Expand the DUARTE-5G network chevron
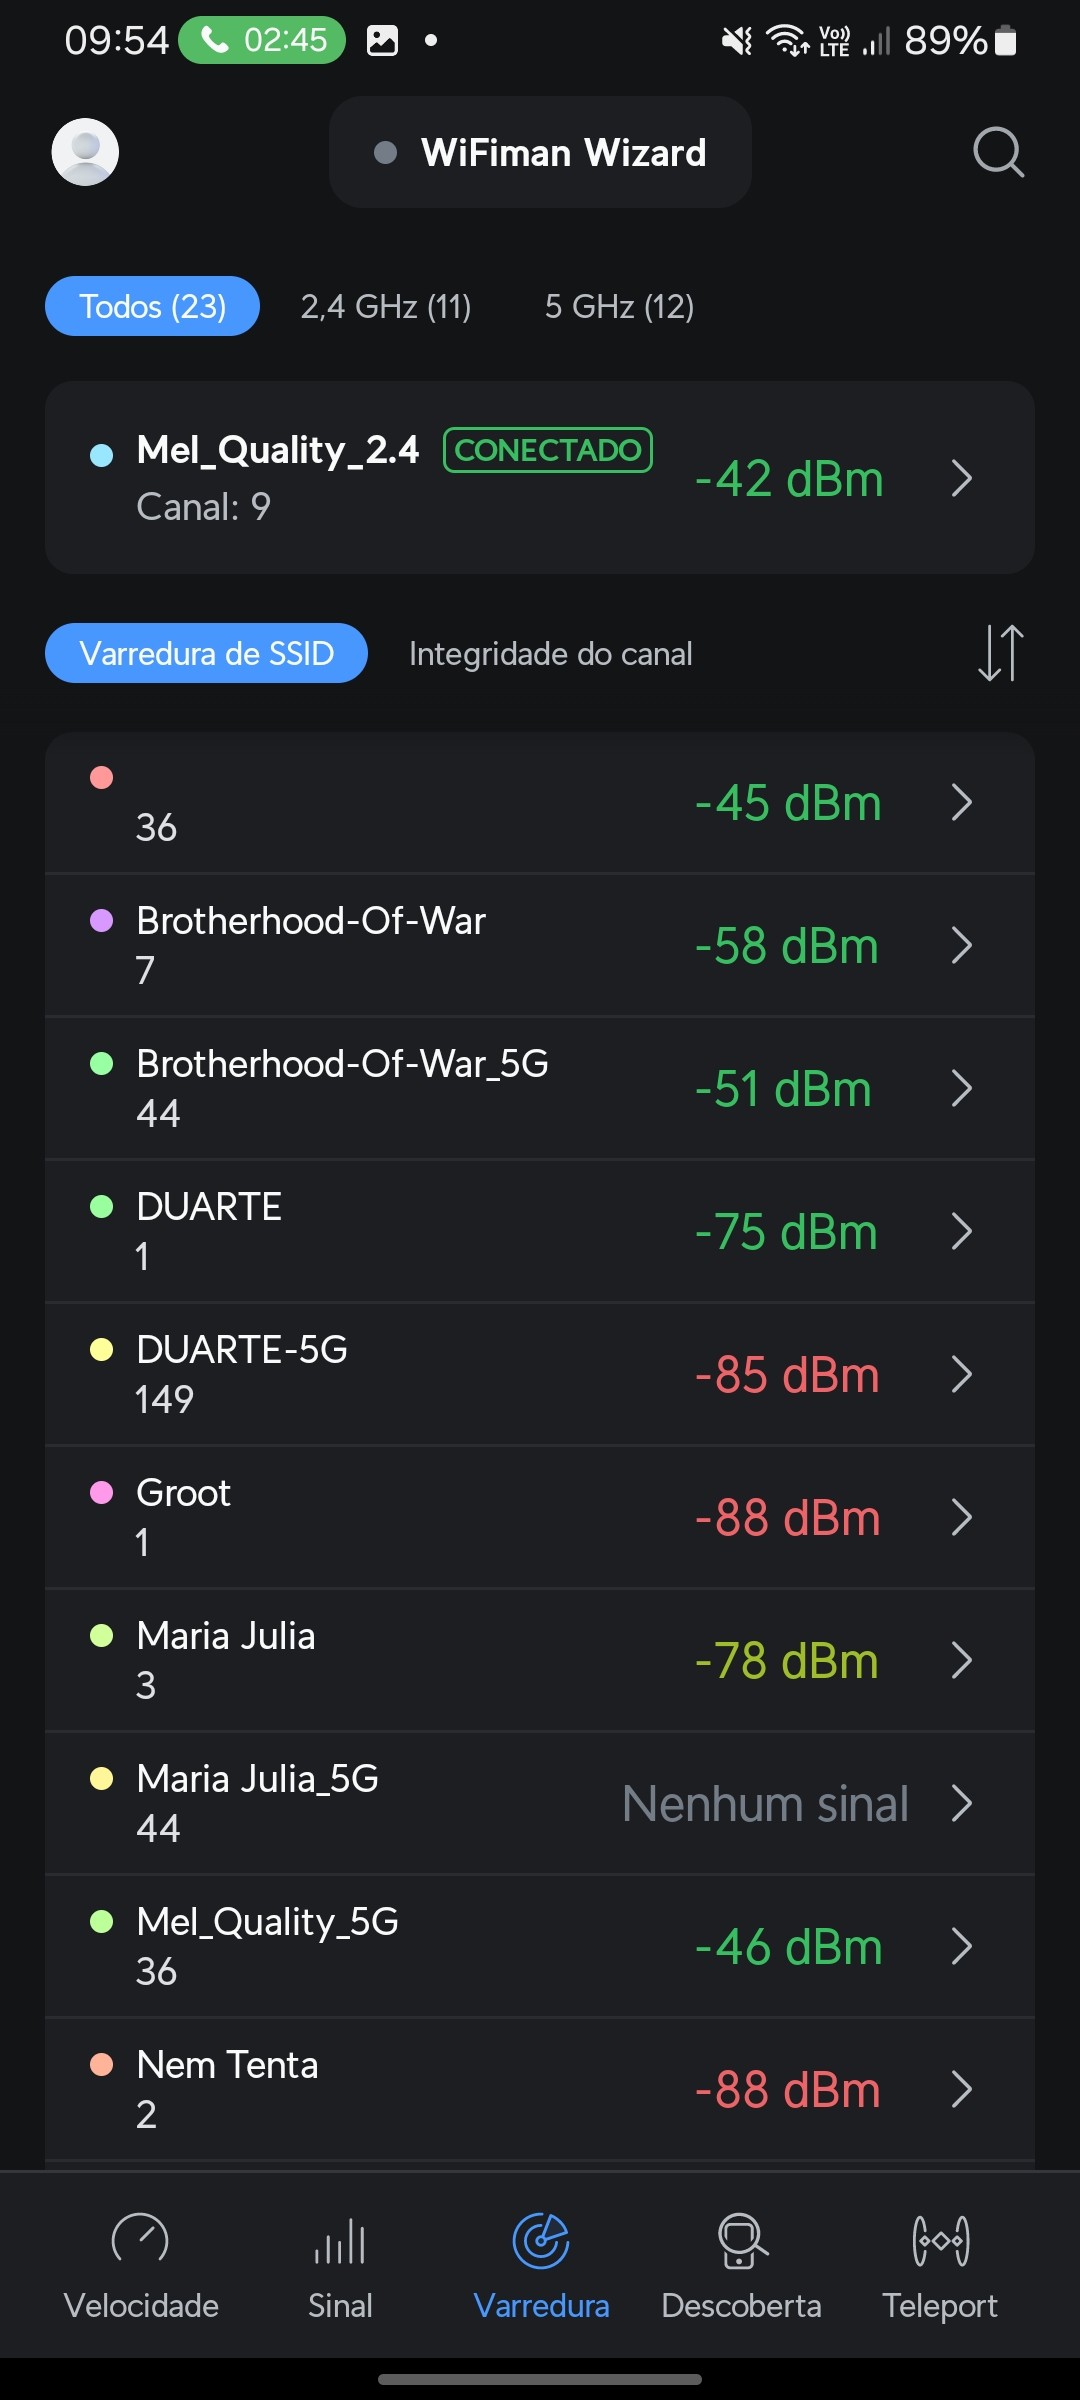The image size is (1080, 2400). 962,1374
